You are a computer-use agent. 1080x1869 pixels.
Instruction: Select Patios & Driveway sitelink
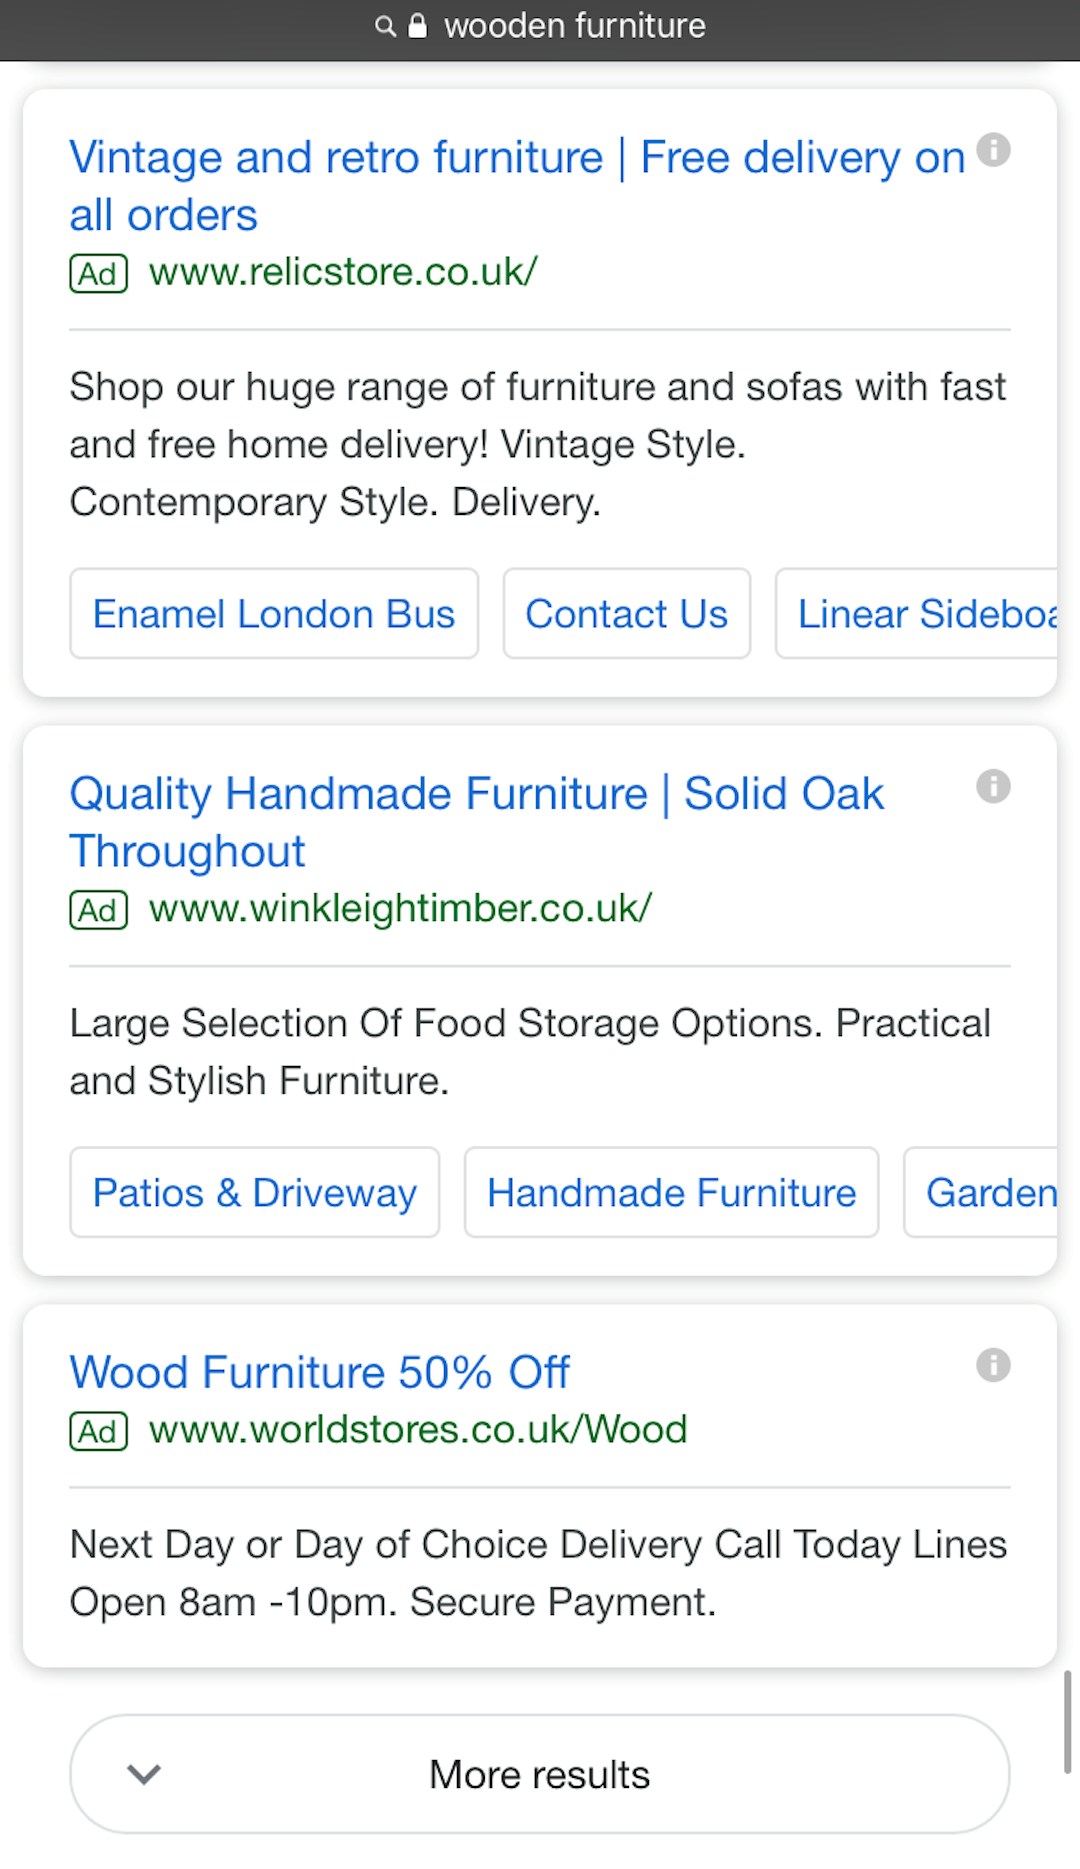coord(254,1193)
